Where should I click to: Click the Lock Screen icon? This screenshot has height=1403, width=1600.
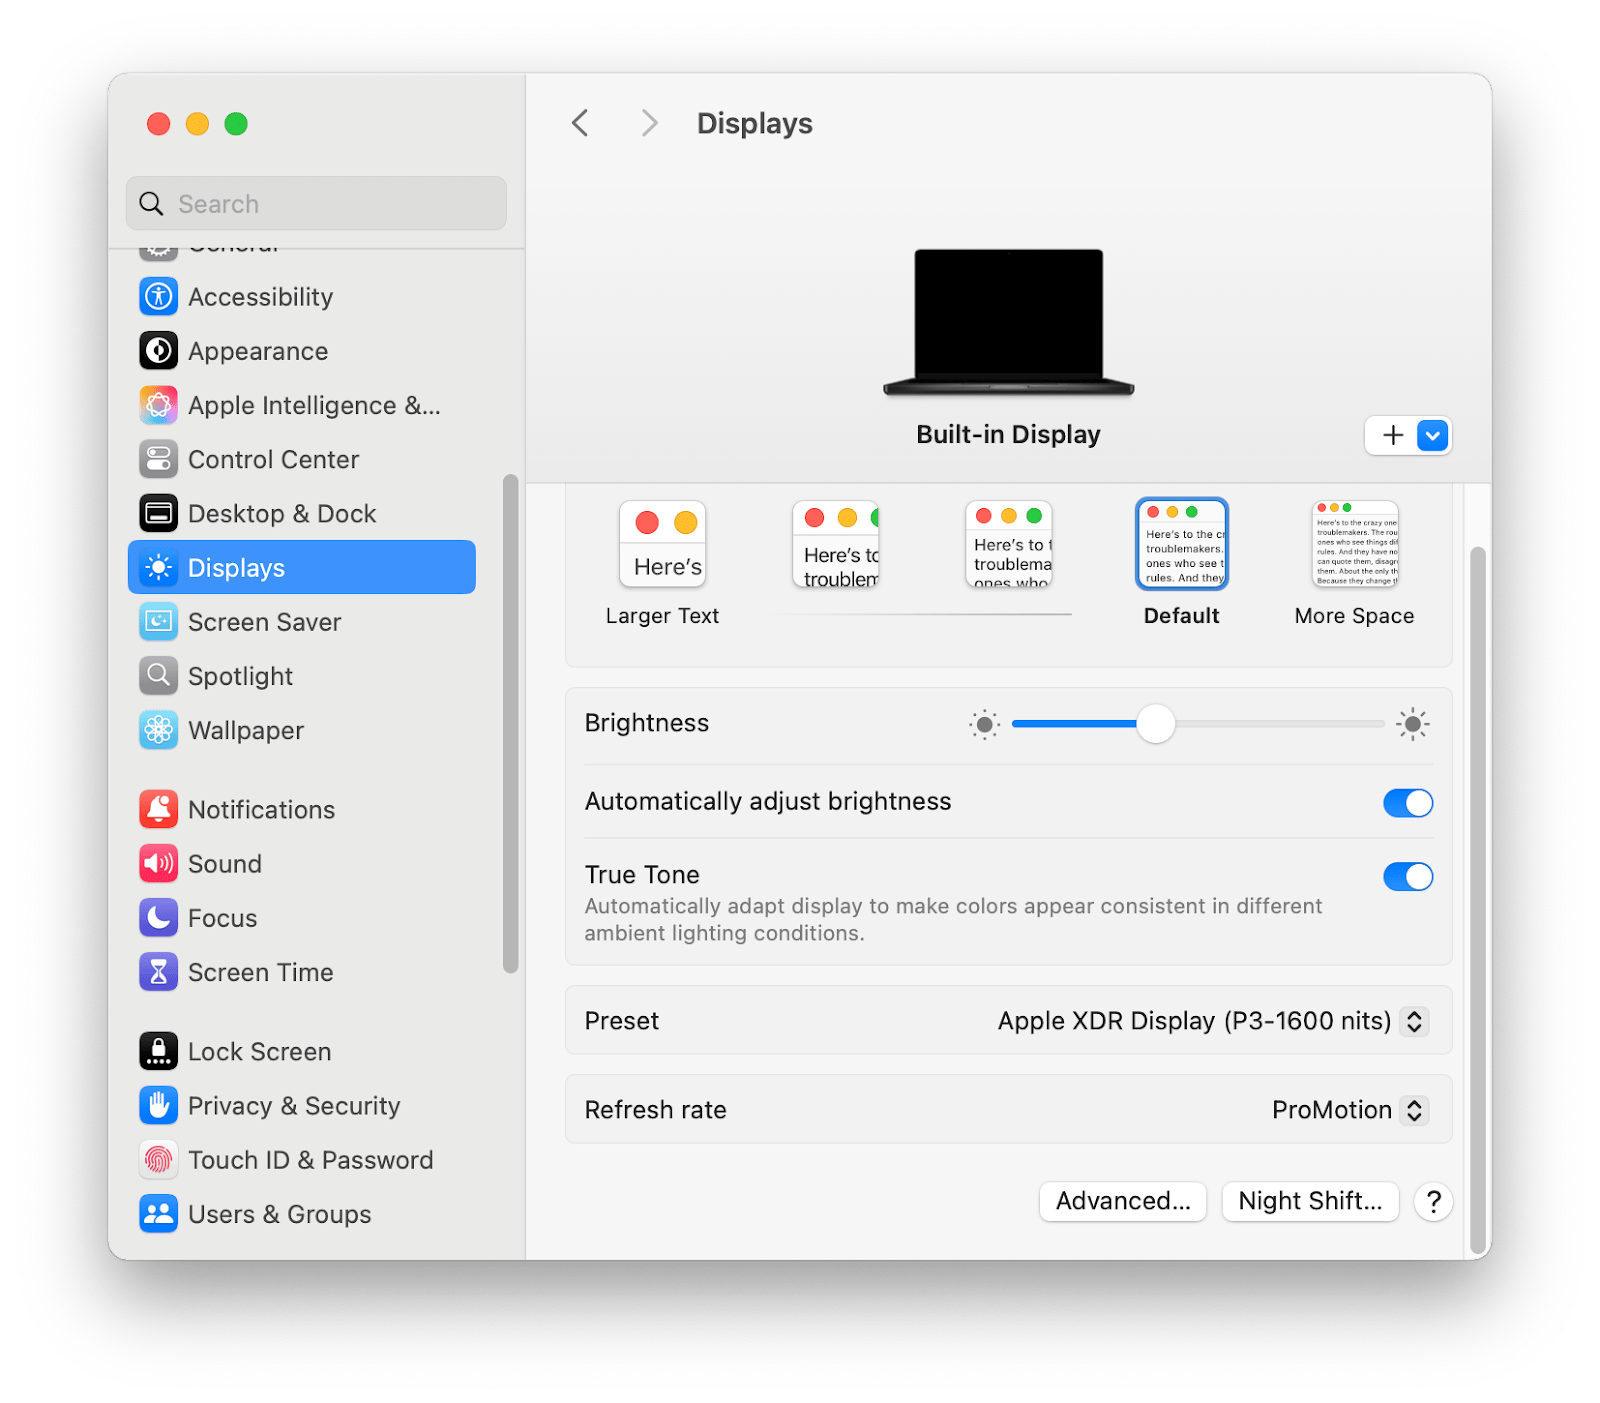click(159, 1051)
